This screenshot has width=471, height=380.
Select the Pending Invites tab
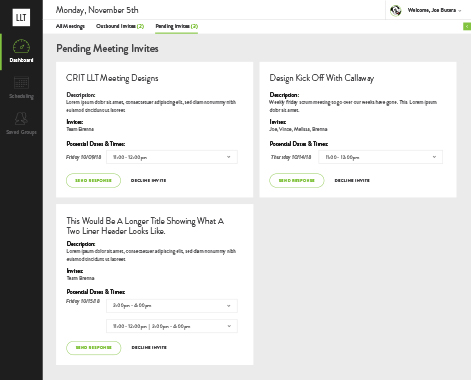(177, 26)
